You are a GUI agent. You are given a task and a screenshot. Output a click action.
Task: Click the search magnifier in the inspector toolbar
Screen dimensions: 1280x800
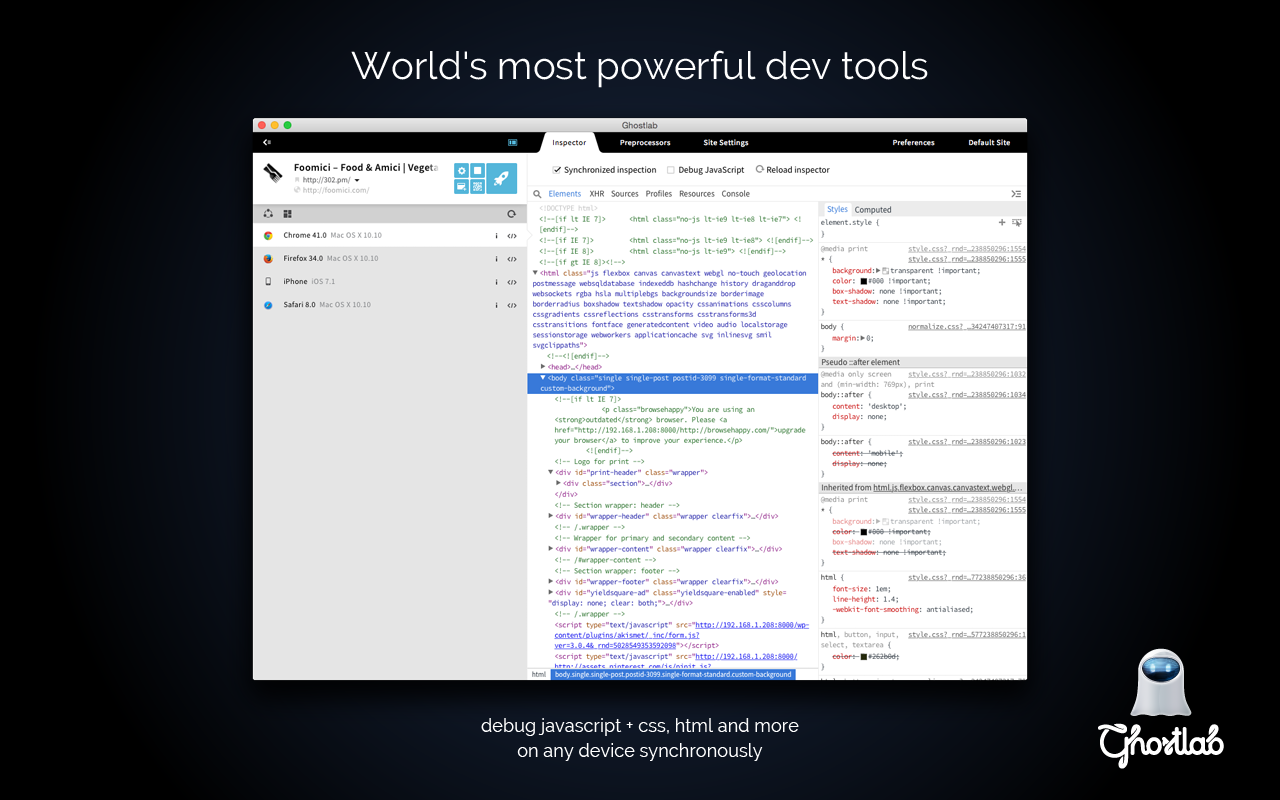click(x=537, y=194)
